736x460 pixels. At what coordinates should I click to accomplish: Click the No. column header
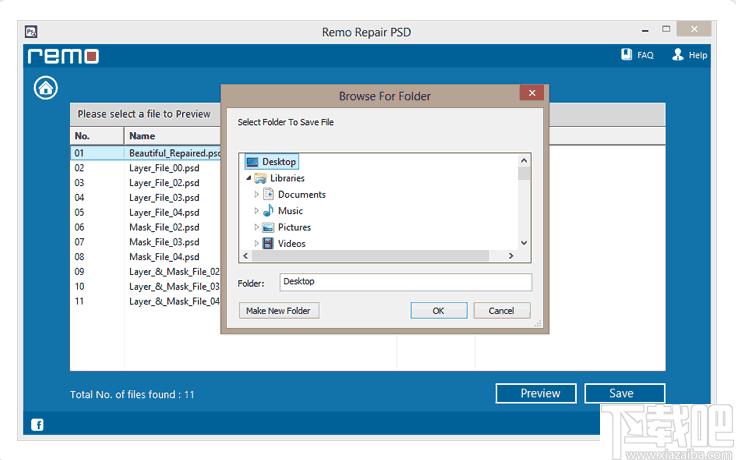(x=97, y=136)
